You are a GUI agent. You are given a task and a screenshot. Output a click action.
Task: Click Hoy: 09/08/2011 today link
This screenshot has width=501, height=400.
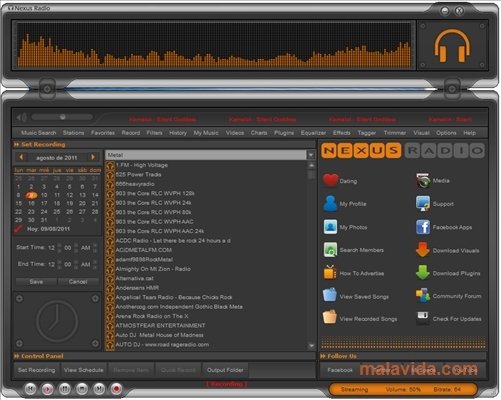(48, 229)
